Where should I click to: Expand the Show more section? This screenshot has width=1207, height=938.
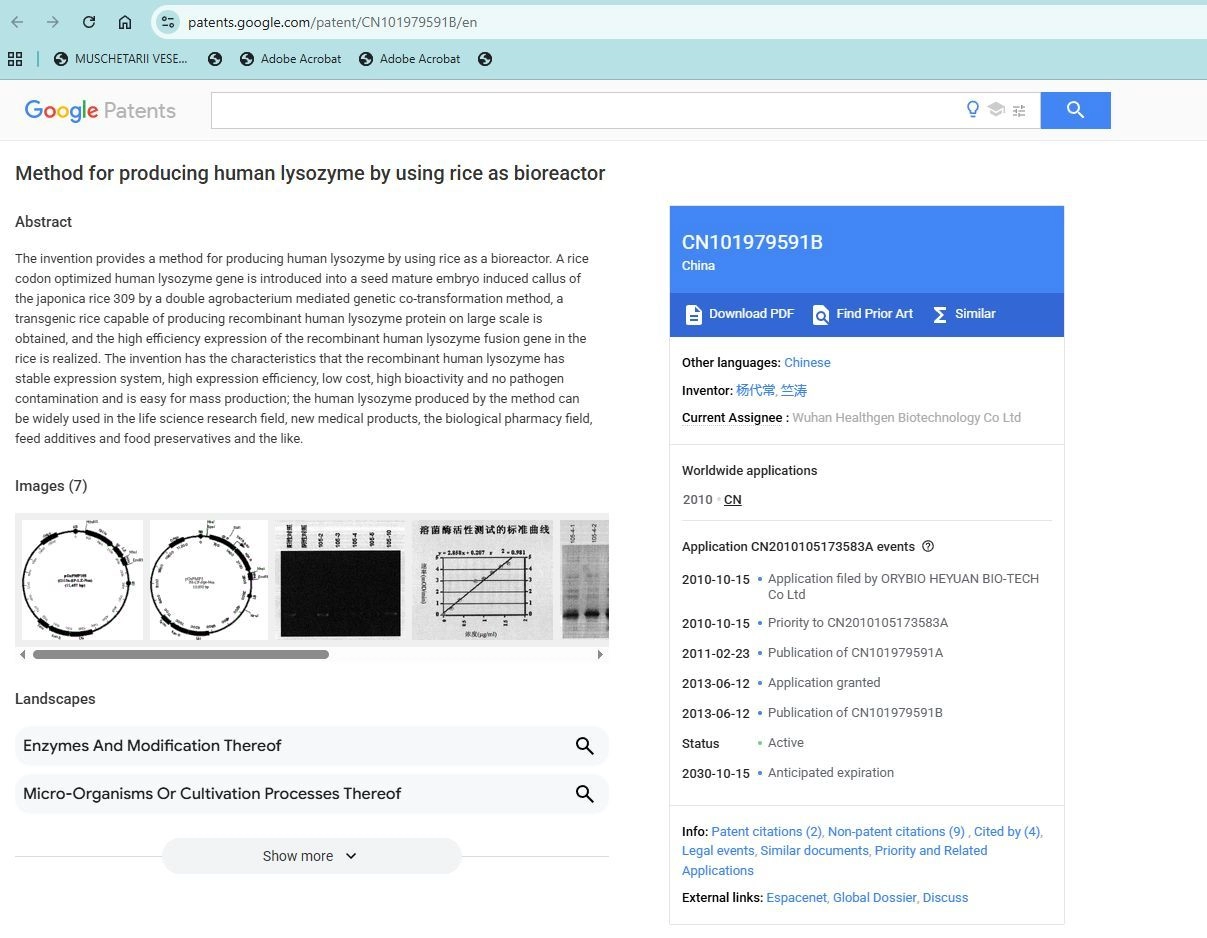tap(310, 856)
